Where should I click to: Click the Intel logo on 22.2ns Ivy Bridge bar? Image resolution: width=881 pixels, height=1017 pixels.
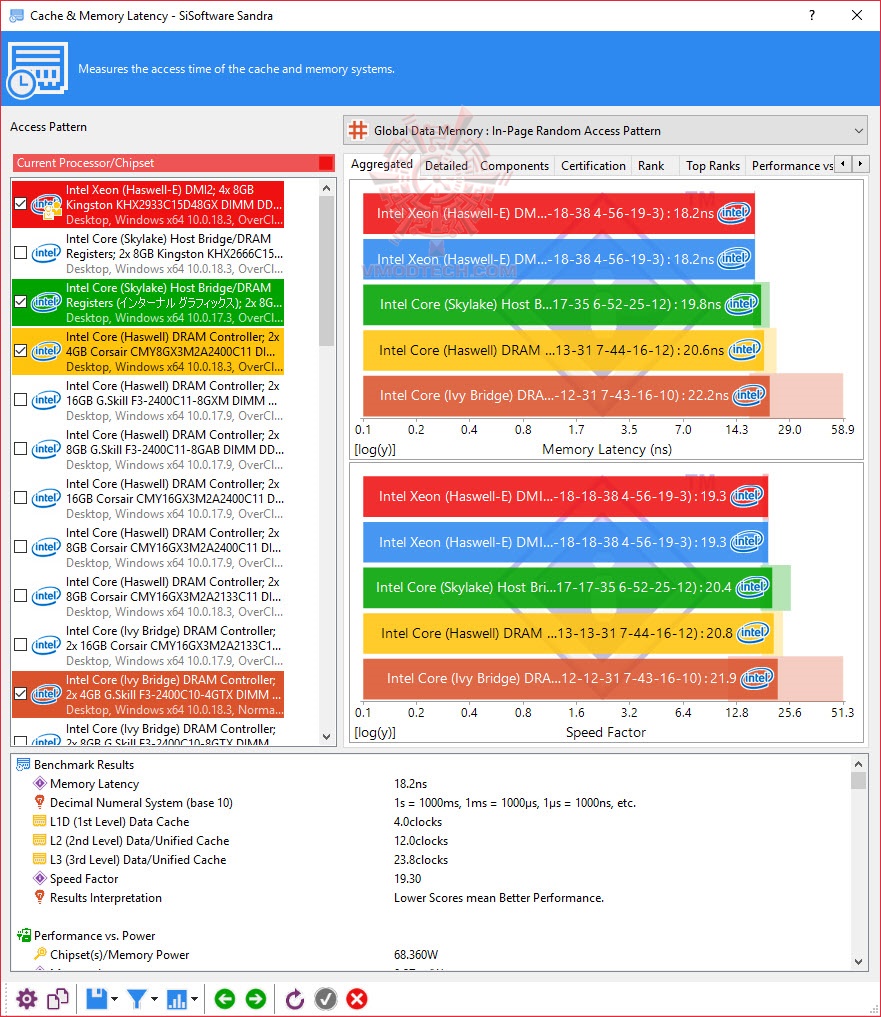click(x=749, y=394)
